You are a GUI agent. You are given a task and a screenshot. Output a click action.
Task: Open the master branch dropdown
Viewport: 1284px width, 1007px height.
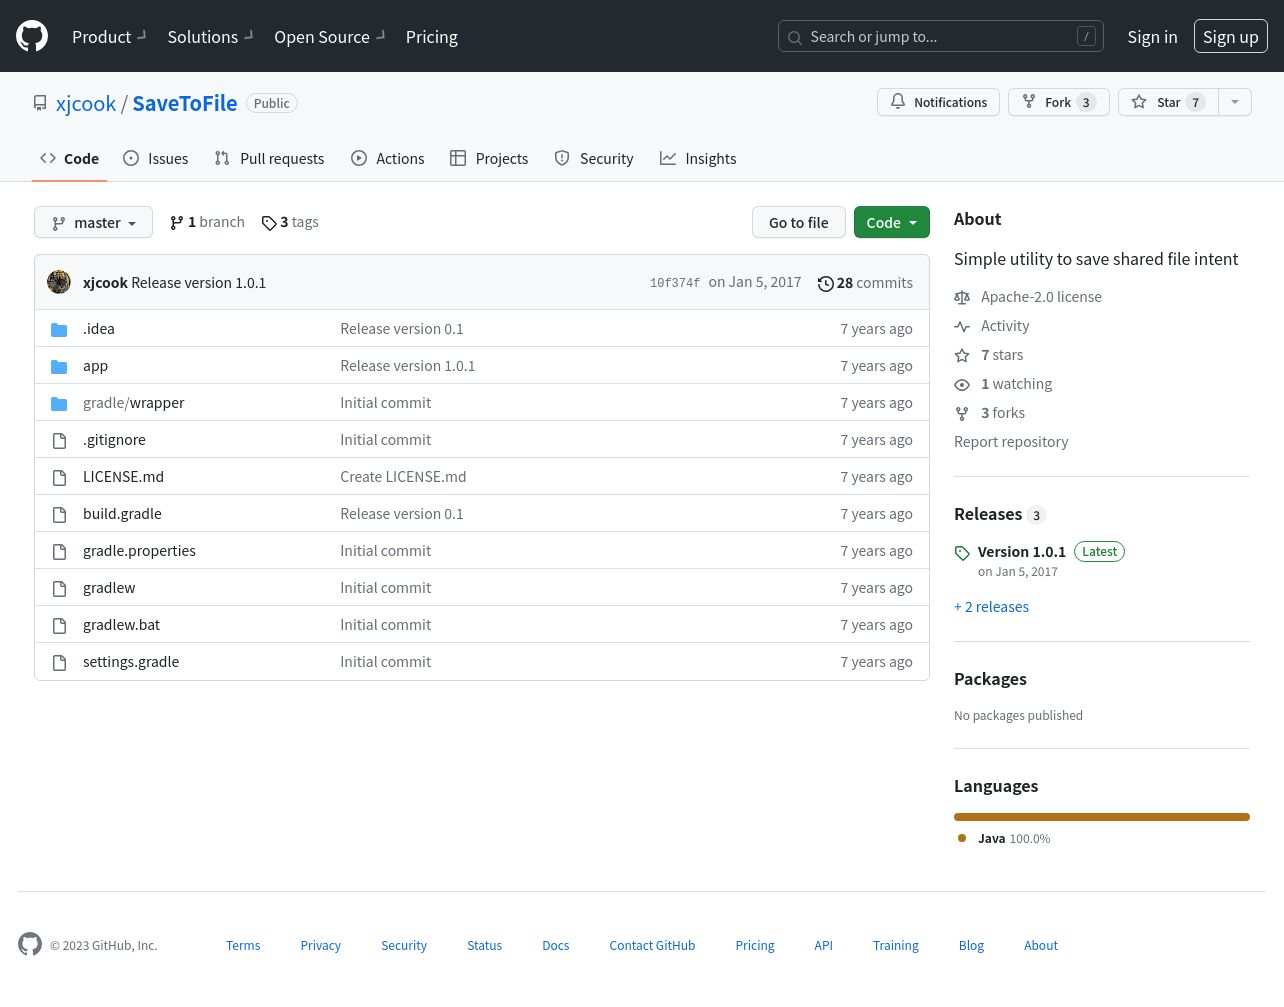pos(93,223)
